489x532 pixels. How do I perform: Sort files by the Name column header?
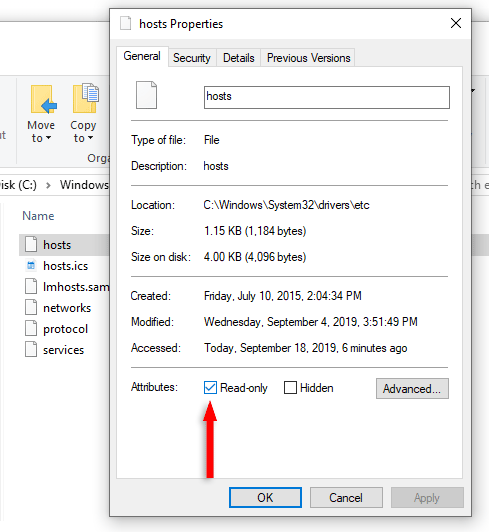pyautogui.click(x=38, y=216)
